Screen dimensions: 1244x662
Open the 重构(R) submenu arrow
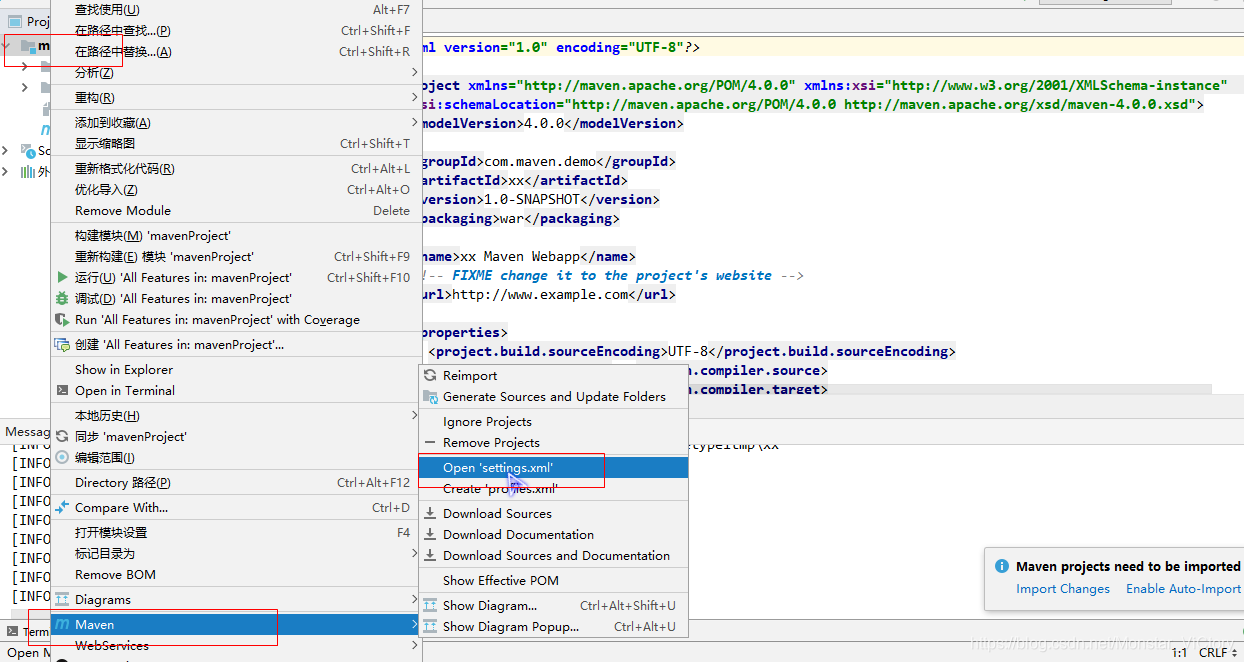(x=414, y=97)
